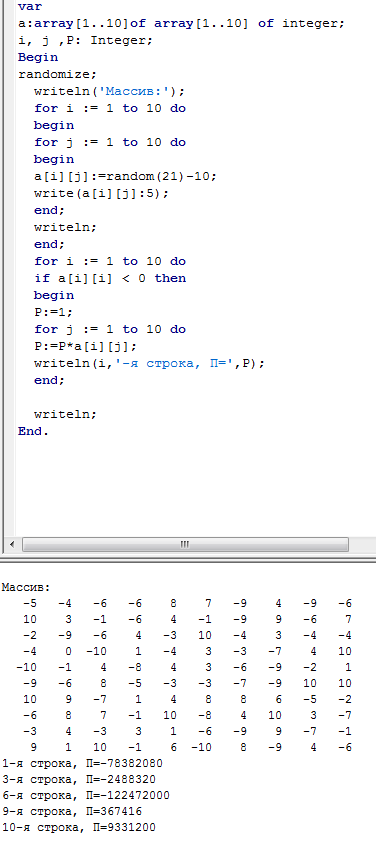Click the final 'End.' keyword
376x842 pixels.
(x=33, y=431)
